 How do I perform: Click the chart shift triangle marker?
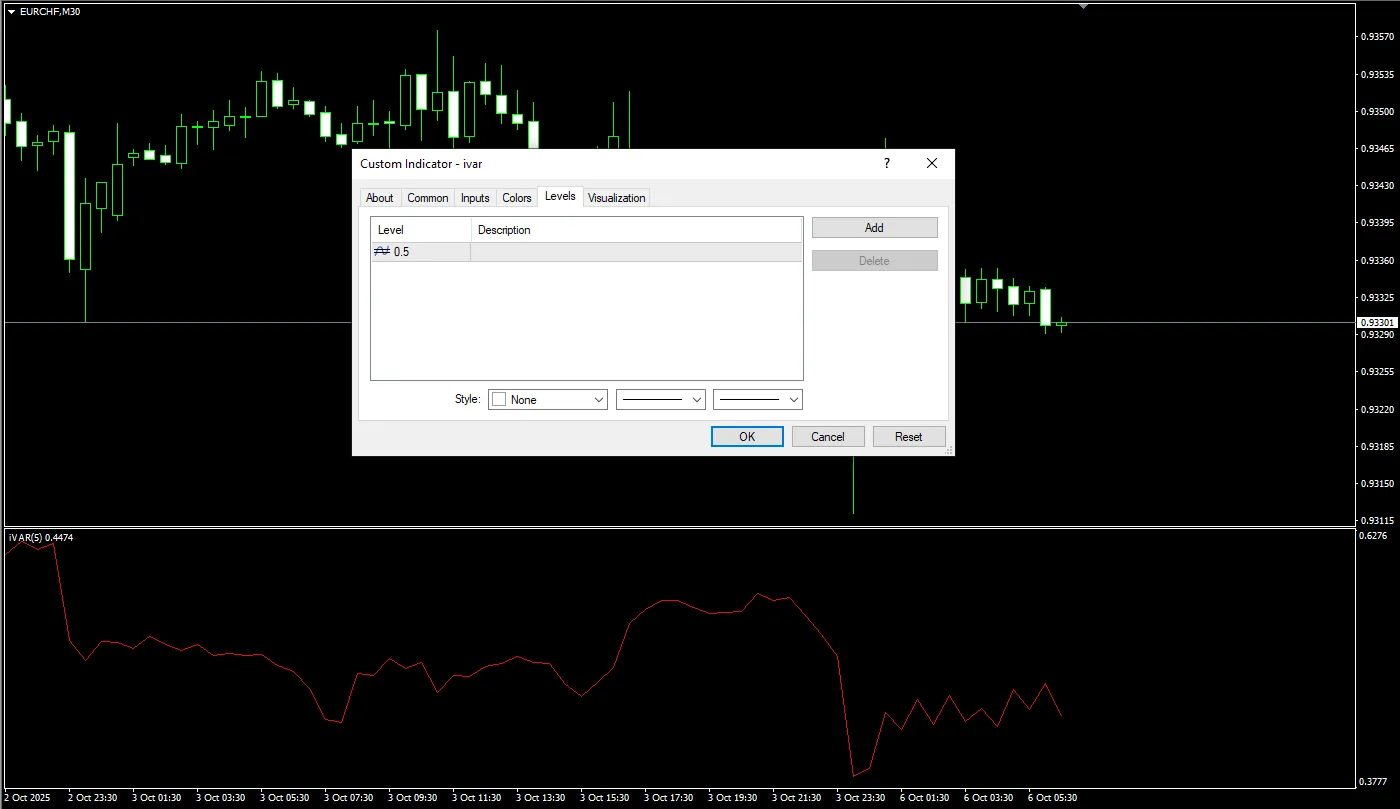click(1083, 6)
